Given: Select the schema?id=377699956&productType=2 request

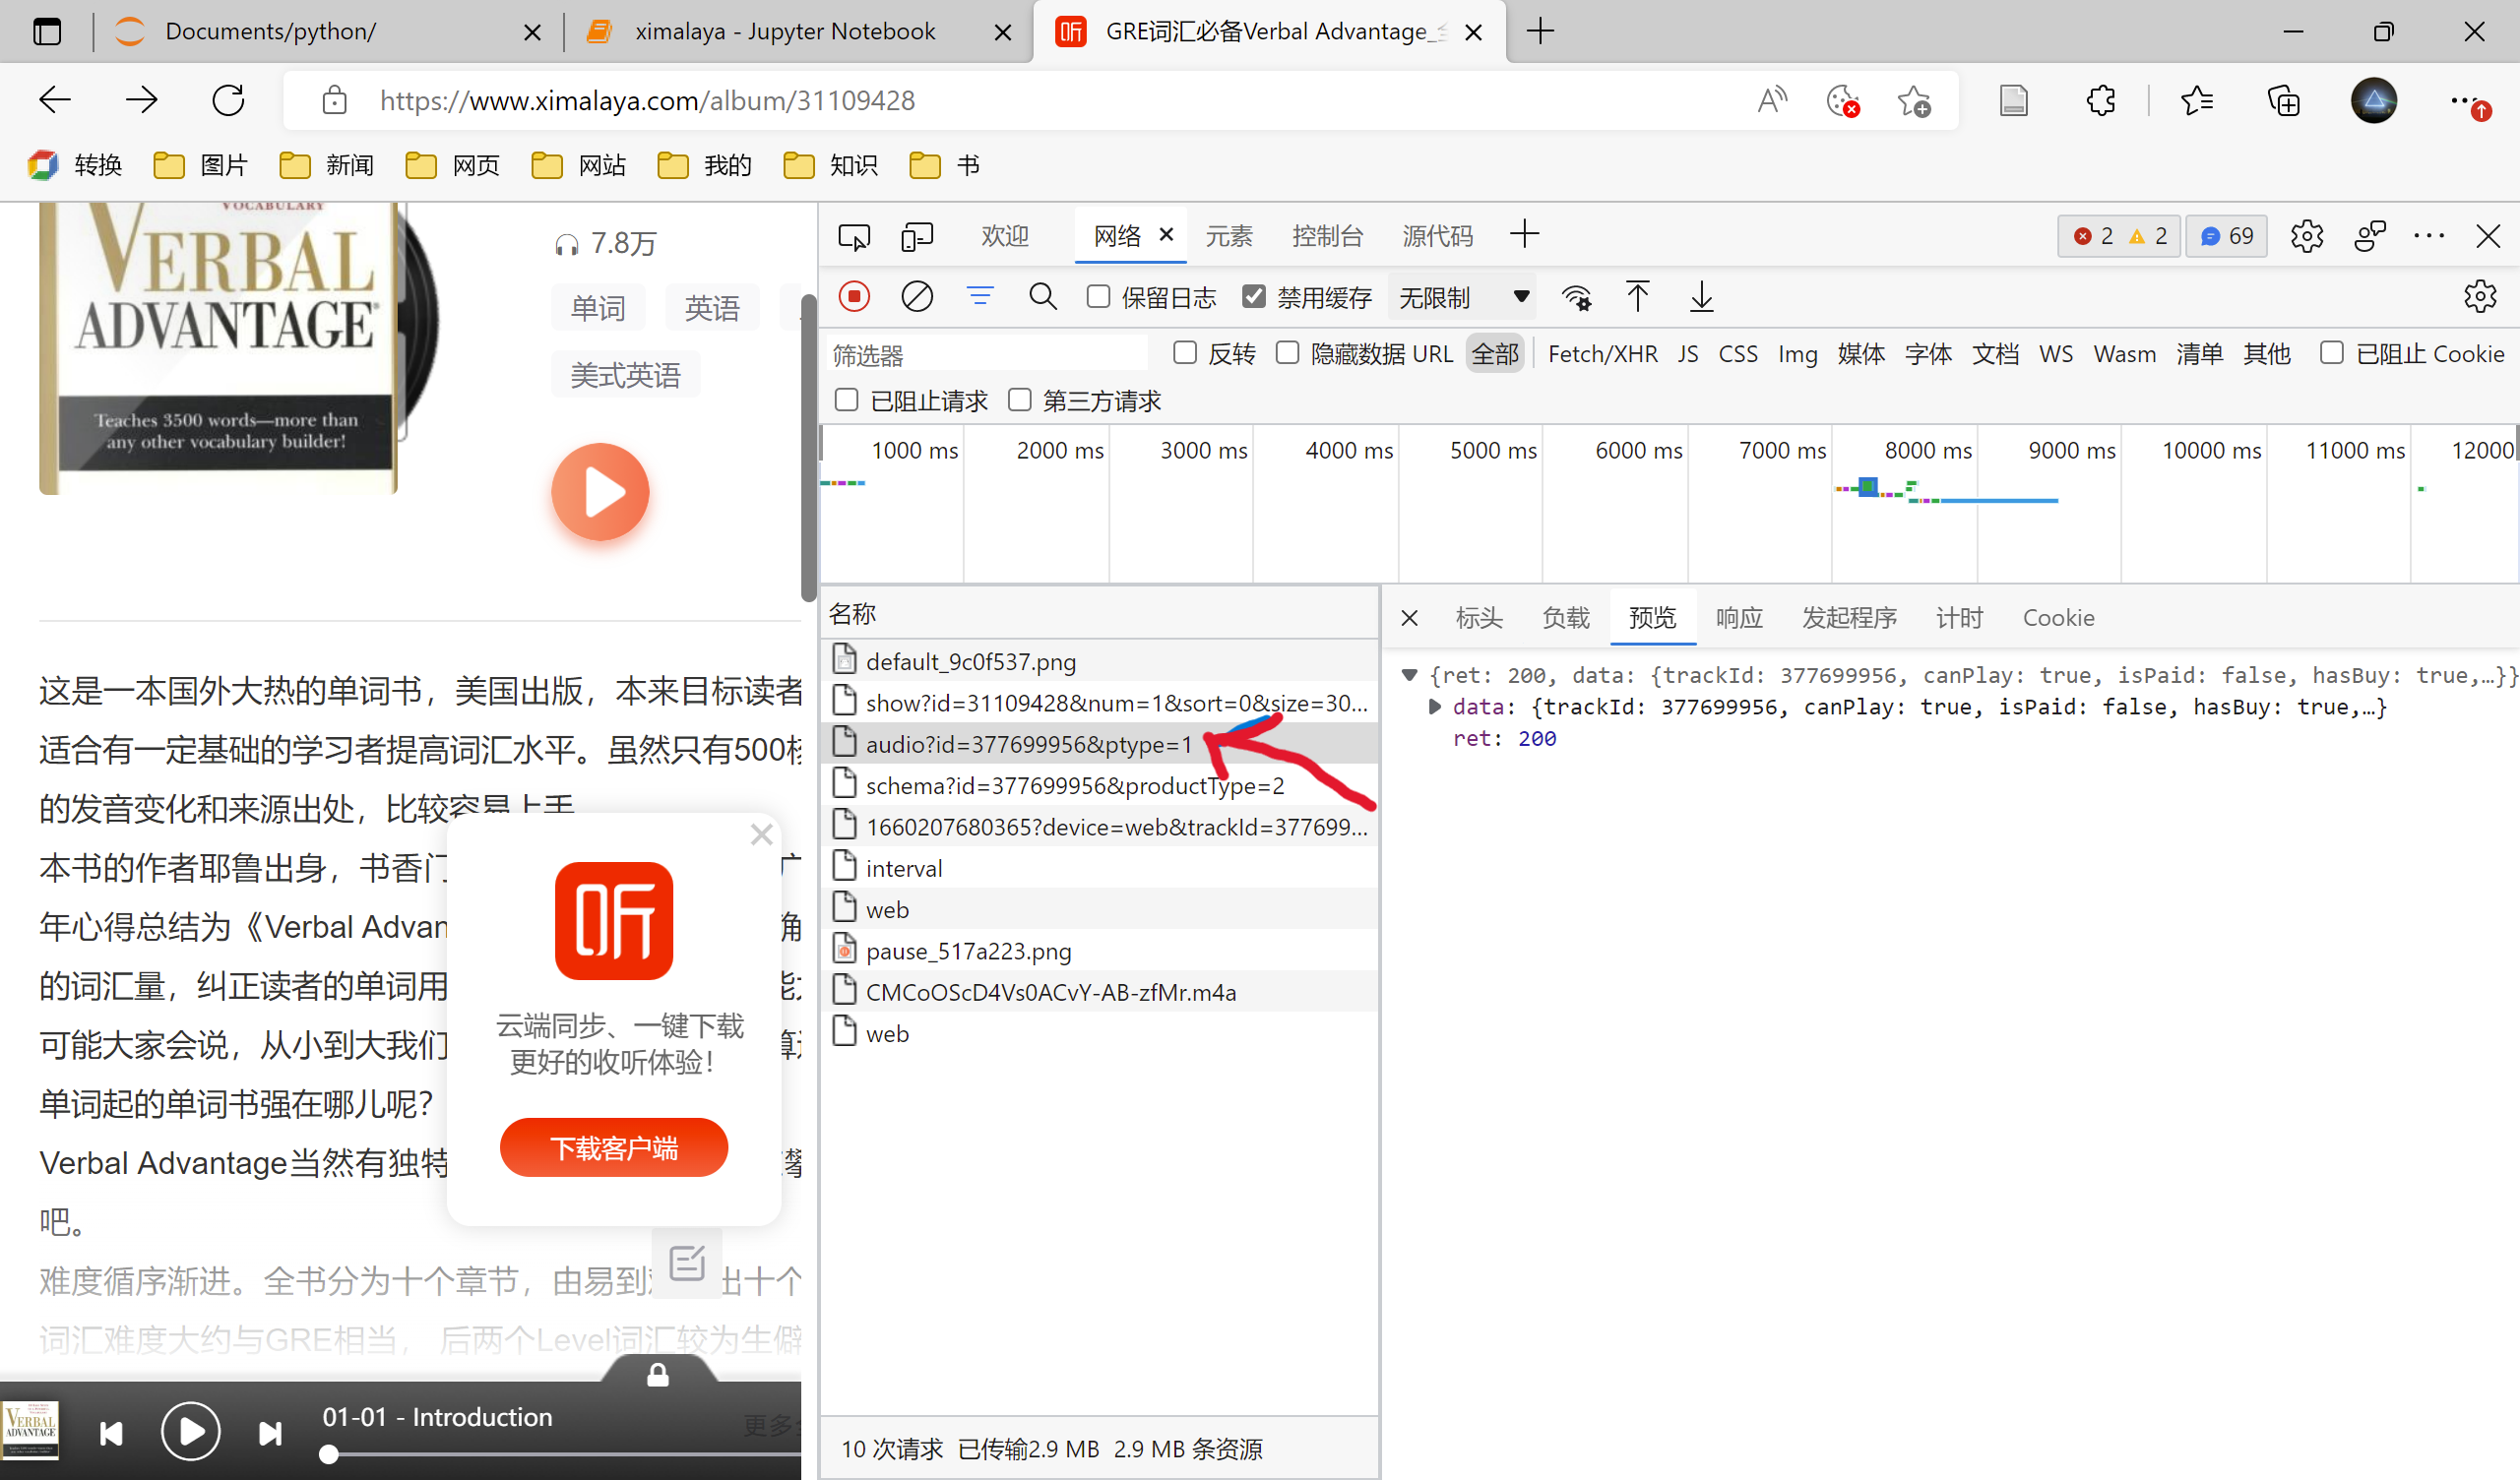Looking at the screenshot, I should pyautogui.click(x=1099, y=786).
